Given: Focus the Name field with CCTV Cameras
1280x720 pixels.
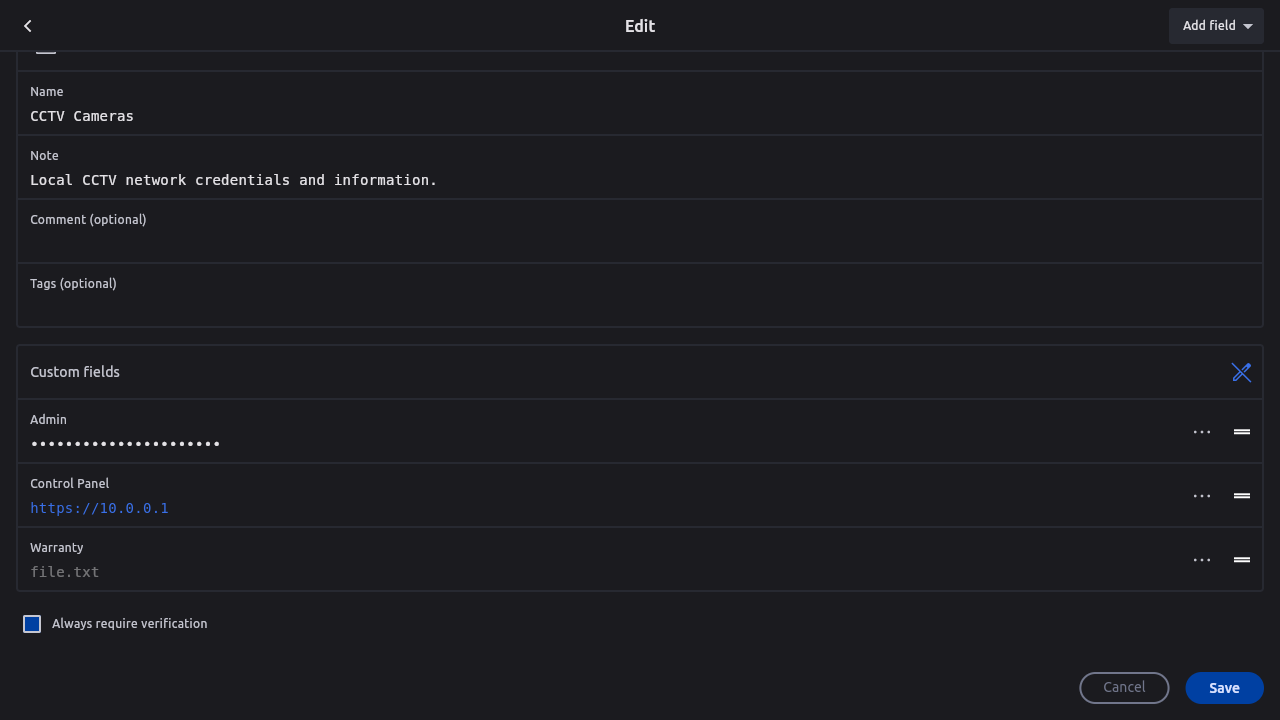Looking at the screenshot, I should coord(600,116).
